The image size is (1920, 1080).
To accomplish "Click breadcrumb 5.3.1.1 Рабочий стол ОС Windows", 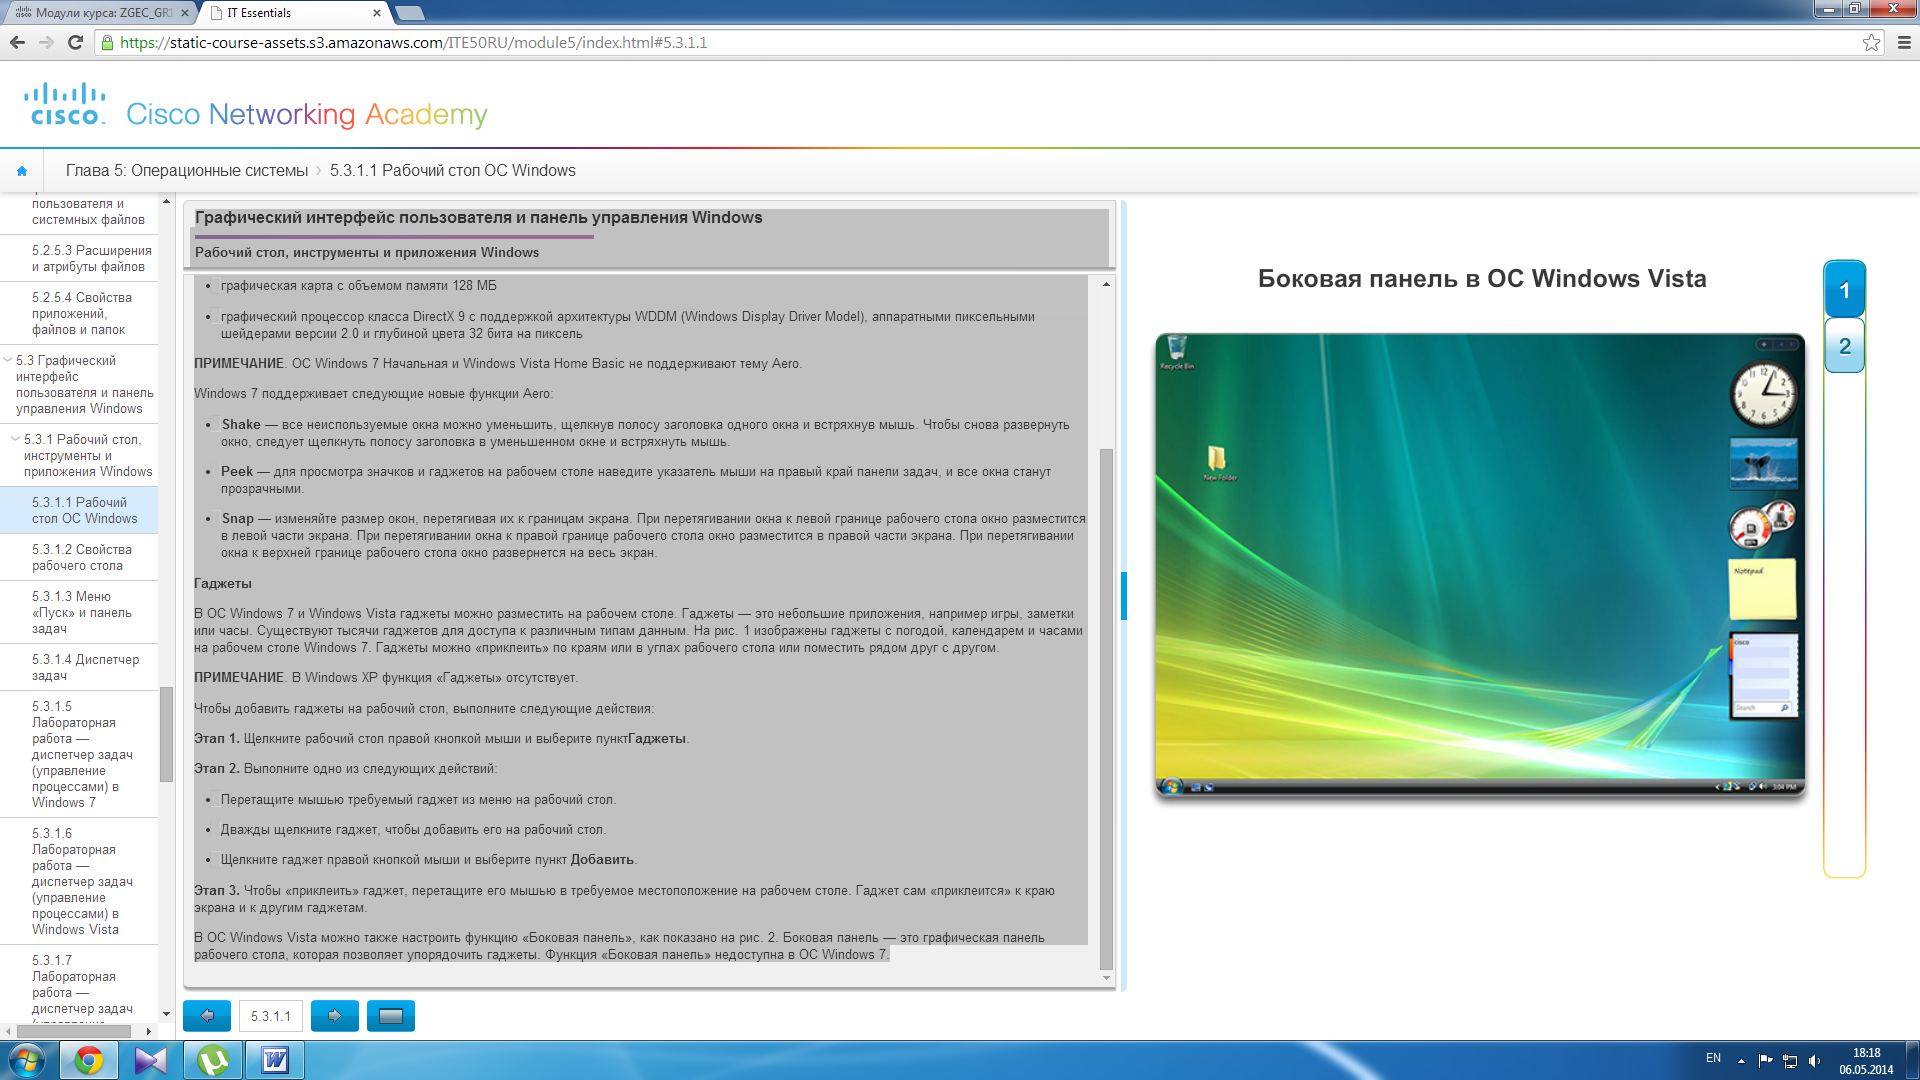I will click(x=453, y=171).
